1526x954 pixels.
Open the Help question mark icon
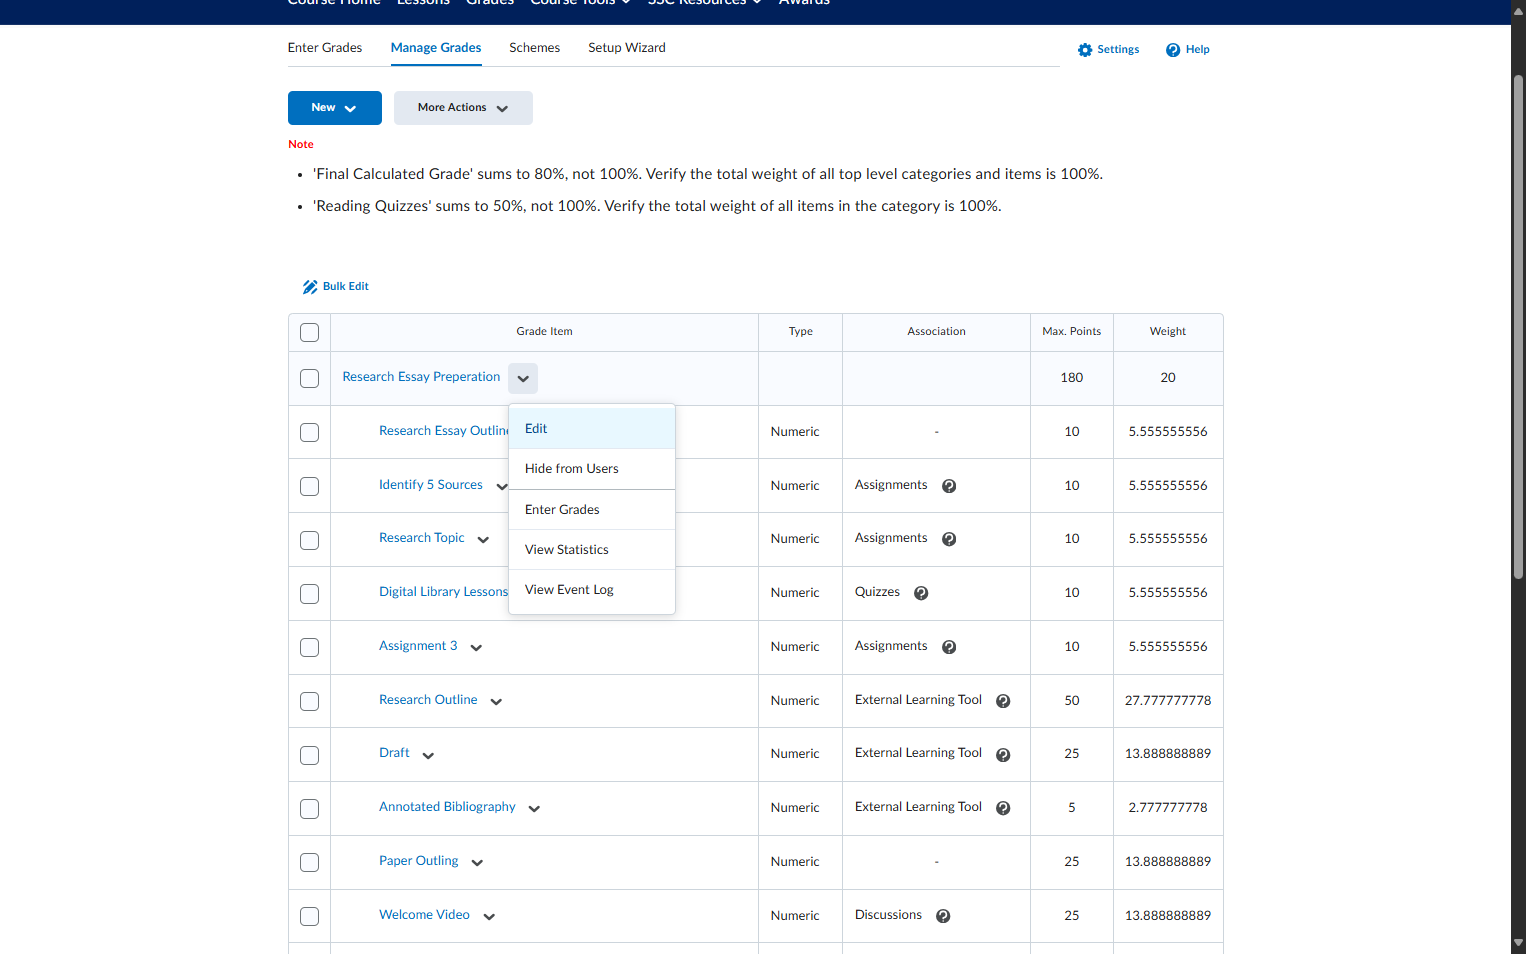1173,50
